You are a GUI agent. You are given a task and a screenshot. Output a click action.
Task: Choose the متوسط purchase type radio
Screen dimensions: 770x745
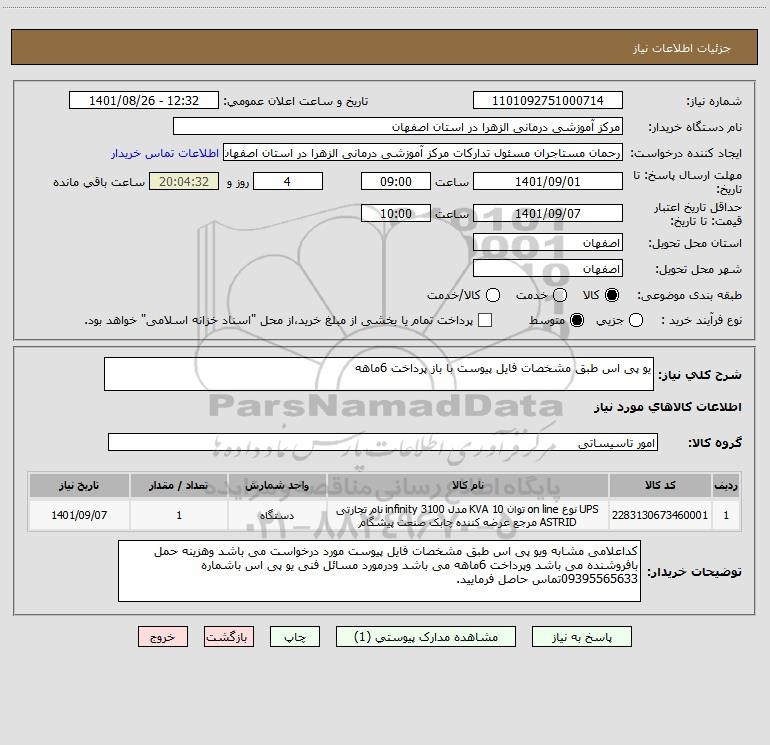click(577, 320)
